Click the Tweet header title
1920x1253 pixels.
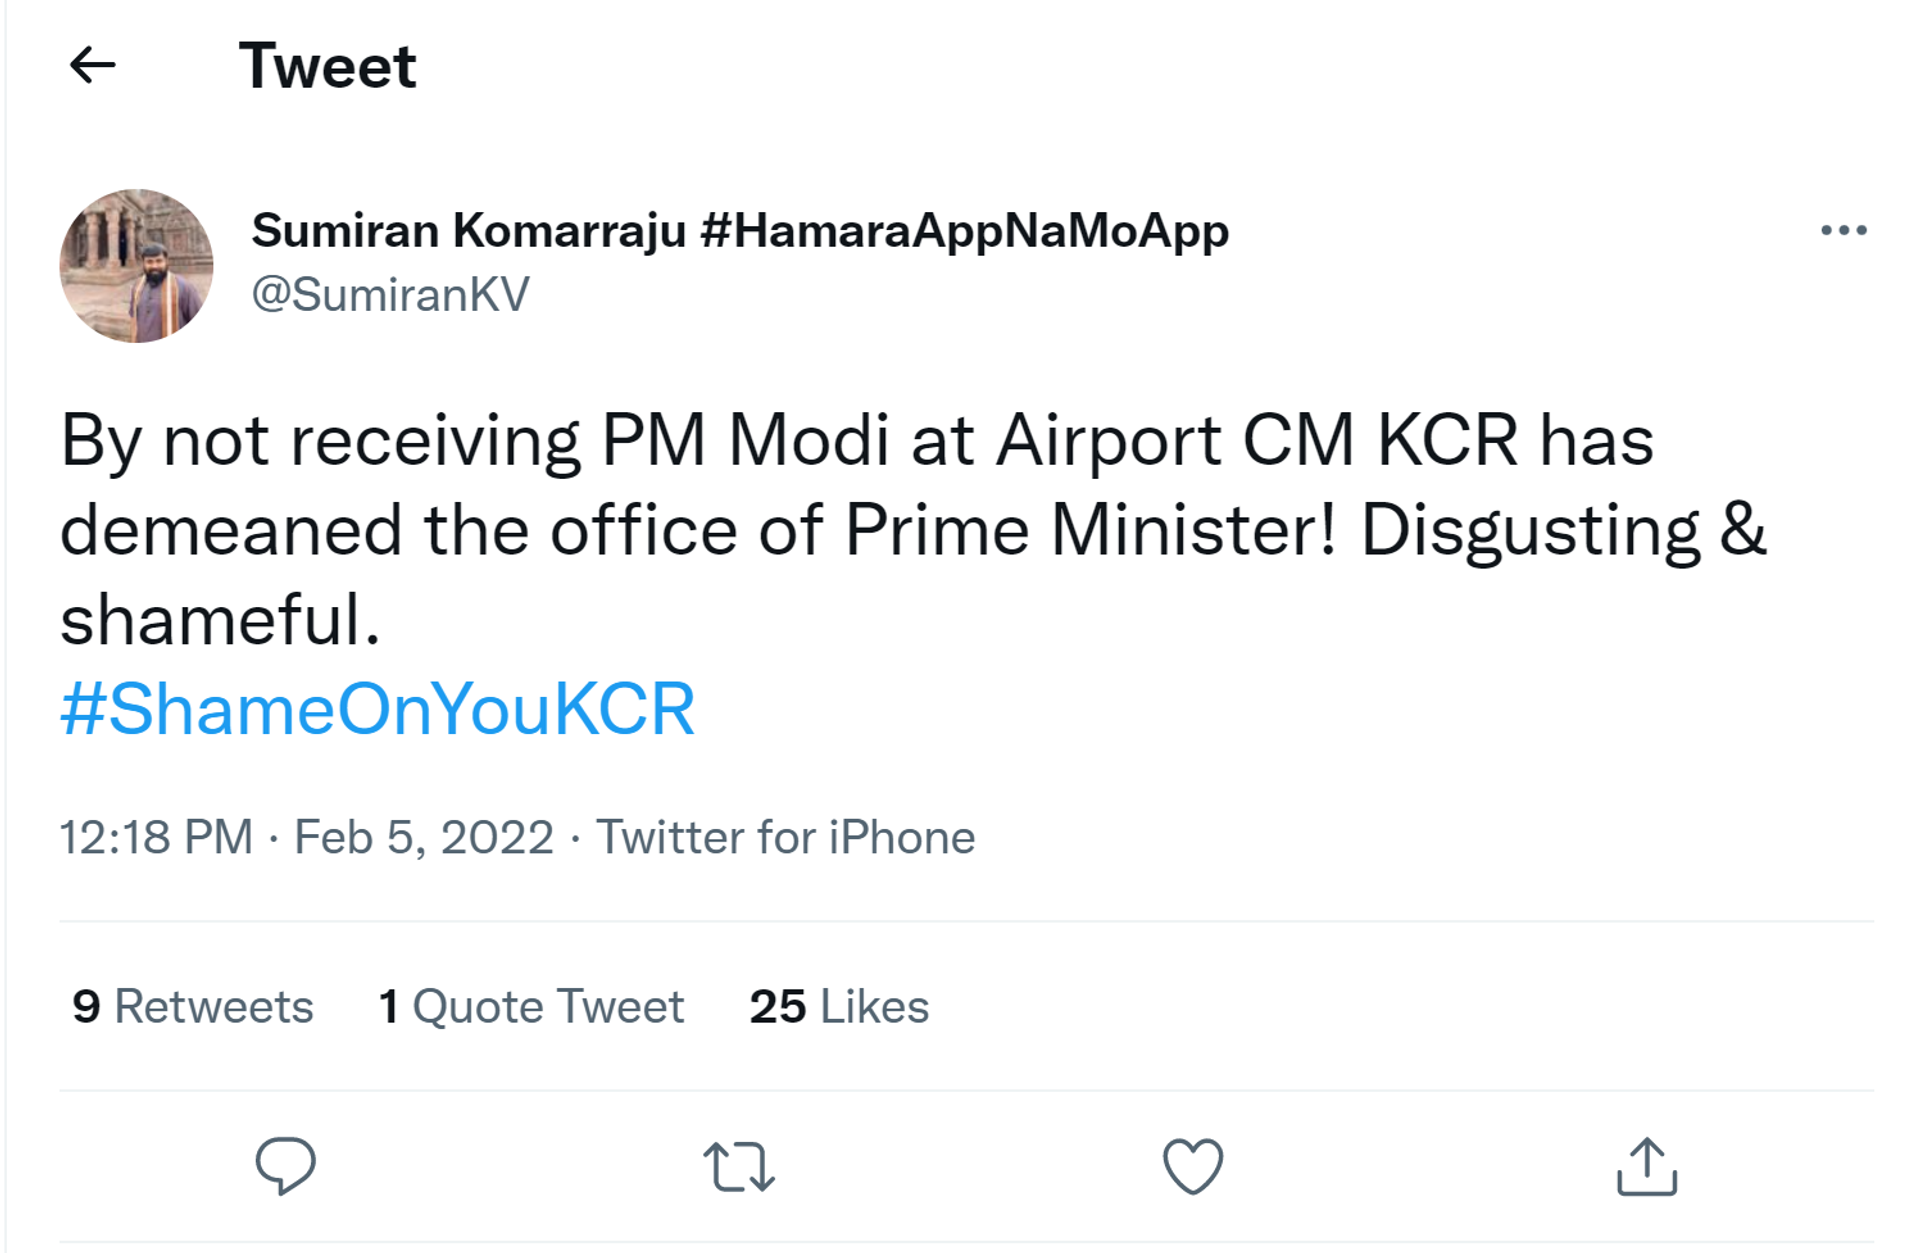327,66
